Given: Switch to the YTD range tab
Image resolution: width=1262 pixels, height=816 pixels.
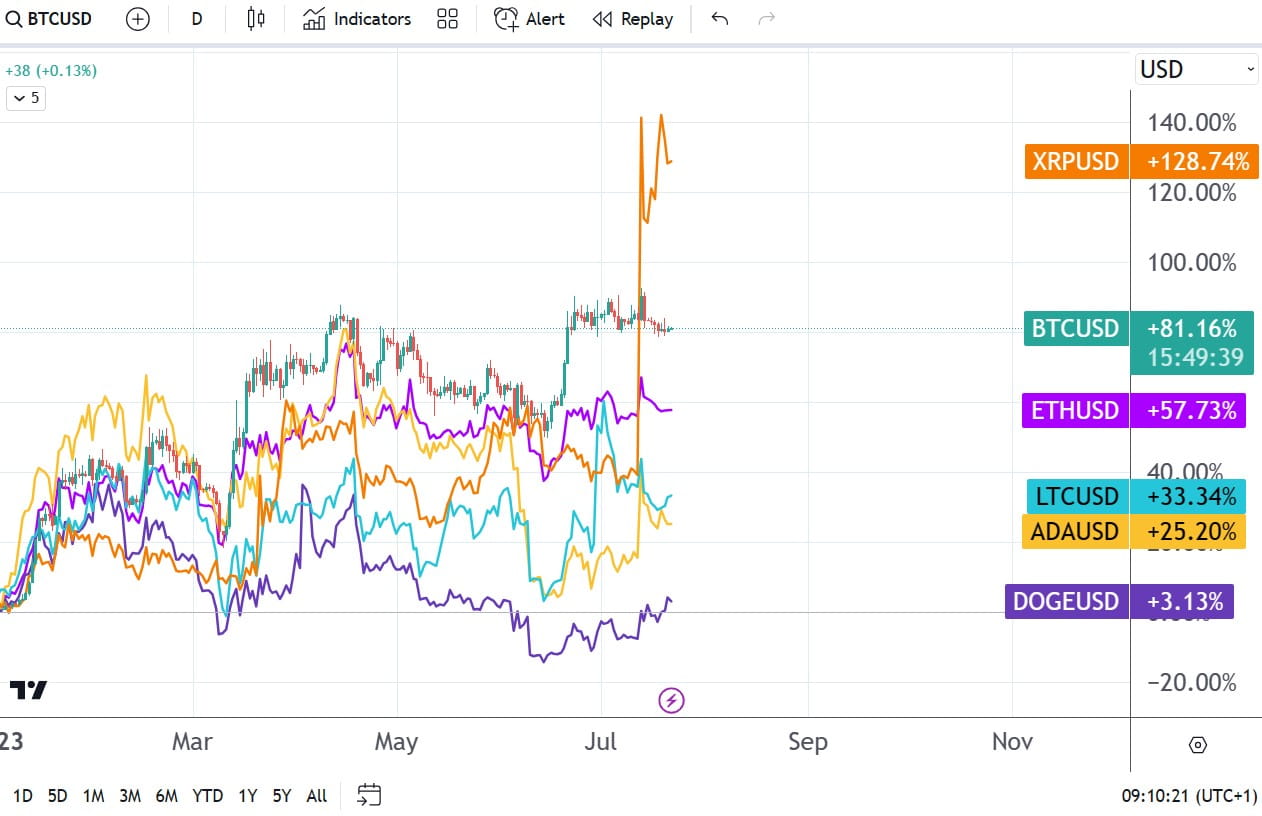Looking at the screenshot, I should [206, 795].
